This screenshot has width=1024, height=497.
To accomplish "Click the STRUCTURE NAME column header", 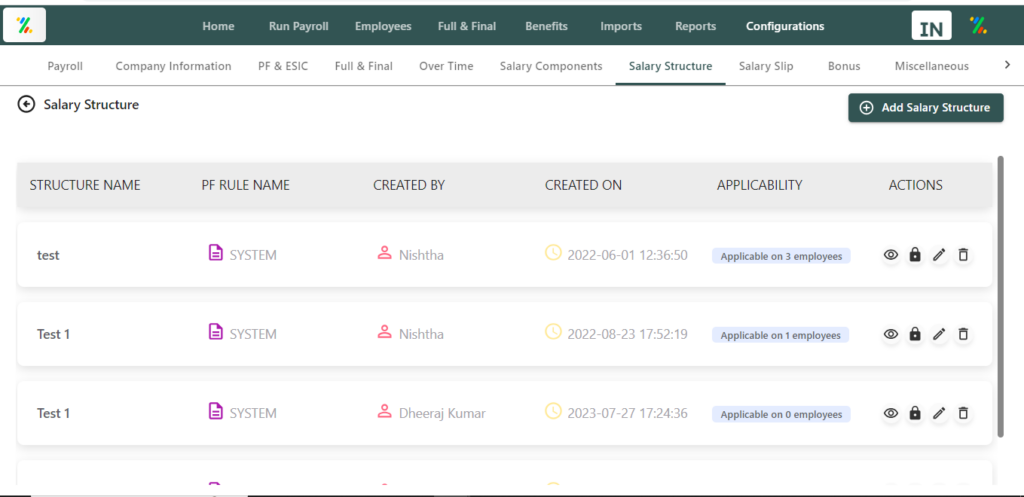I will pyautogui.click(x=85, y=185).
